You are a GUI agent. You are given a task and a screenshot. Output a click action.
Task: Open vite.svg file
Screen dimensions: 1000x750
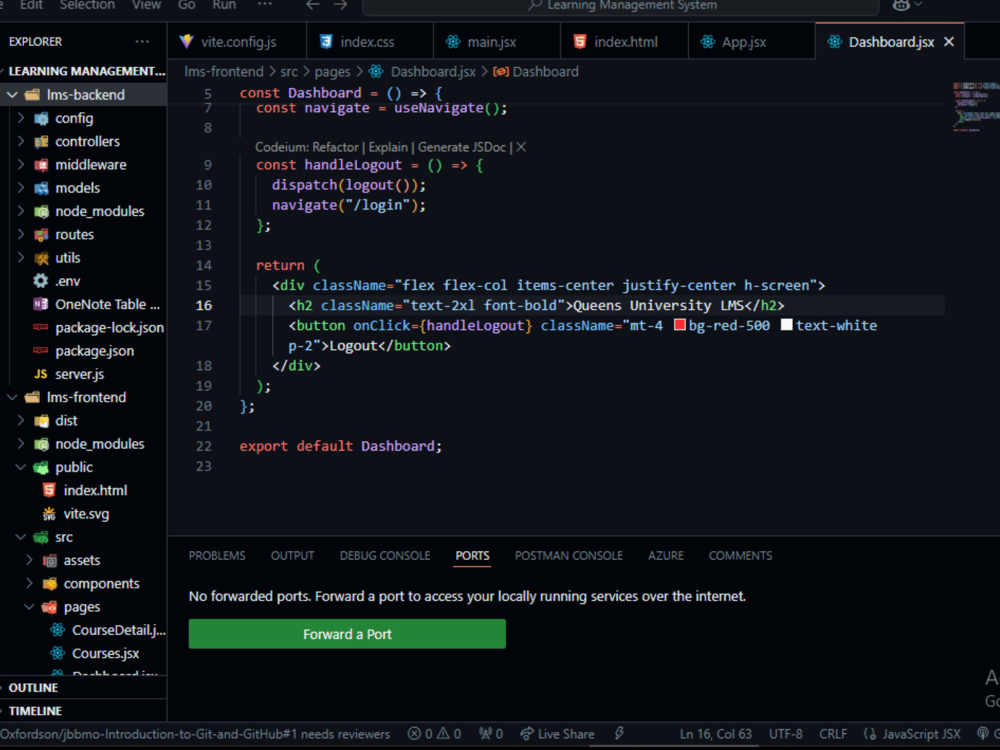84,514
